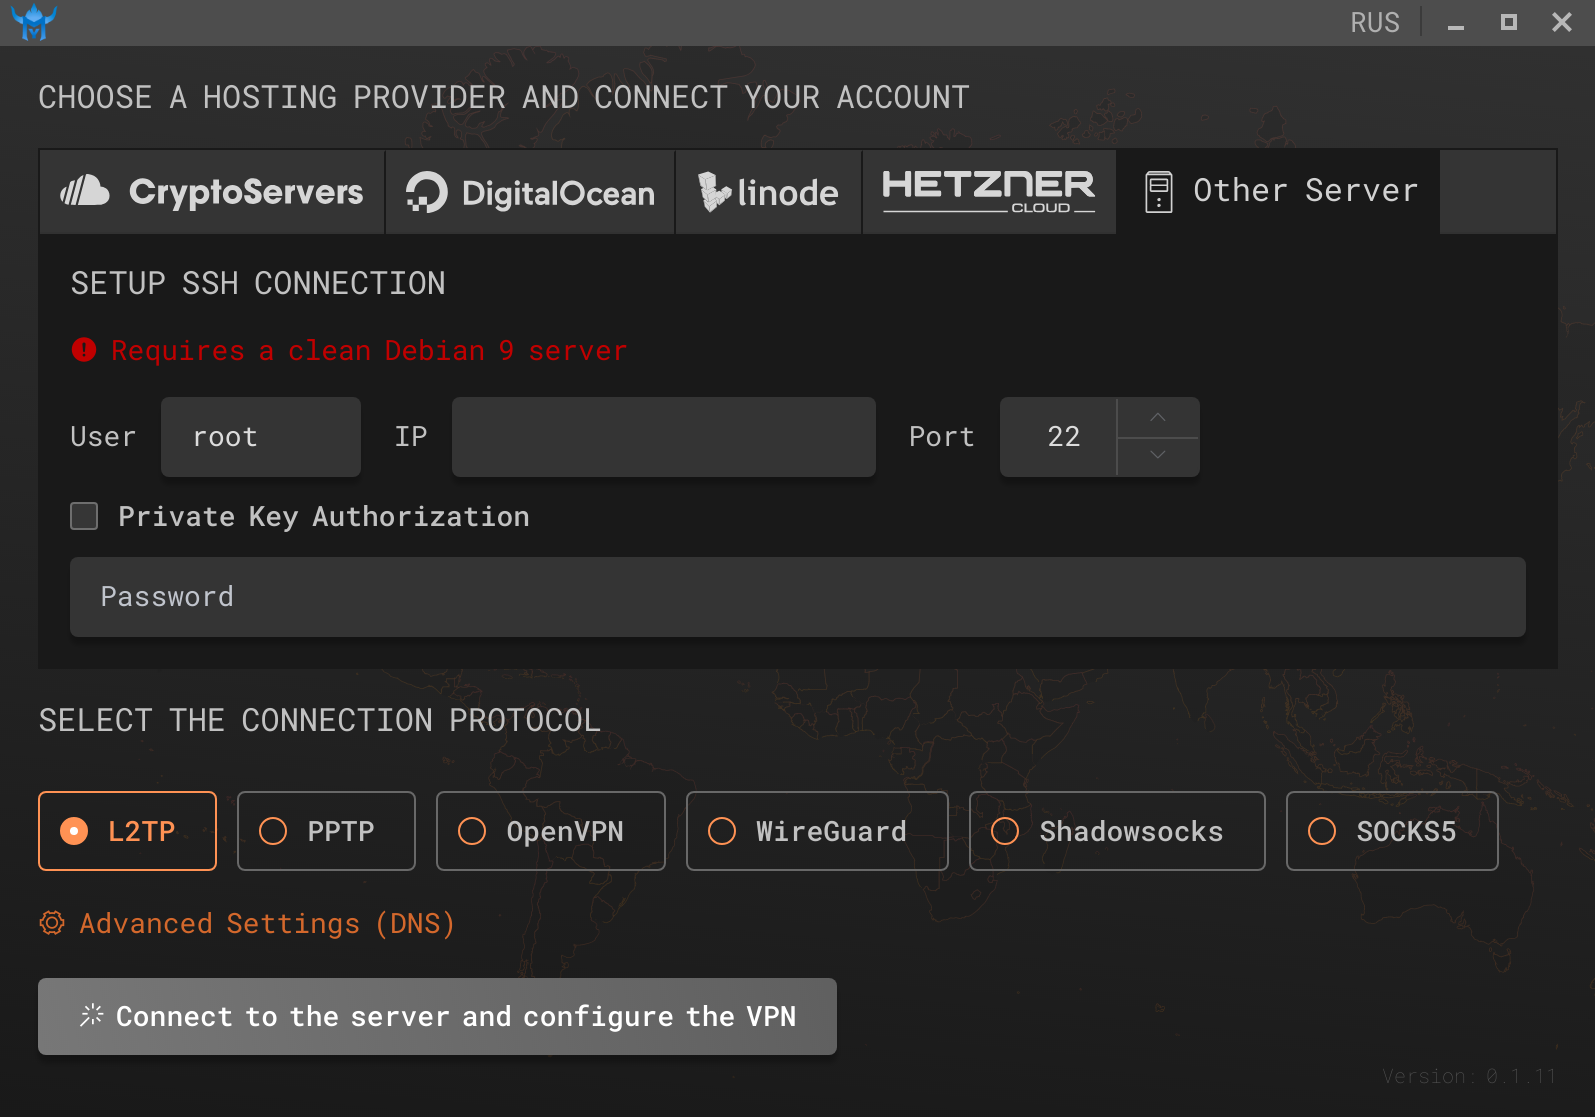1595x1117 pixels.
Task: Select the DigitalOcean provider tab
Action: point(530,192)
